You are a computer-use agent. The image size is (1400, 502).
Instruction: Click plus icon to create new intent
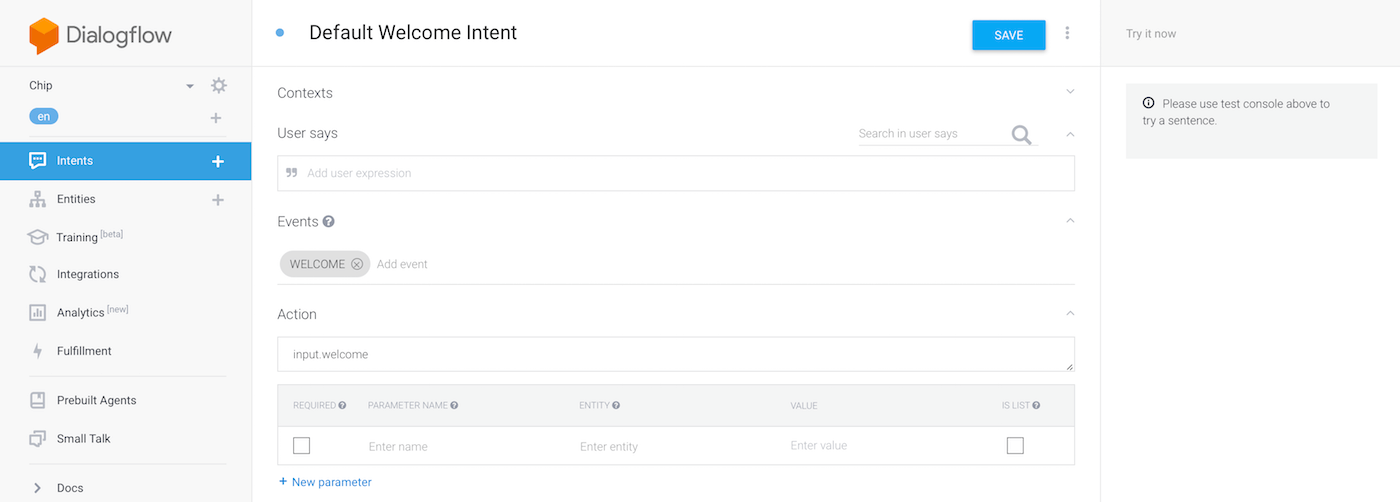(218, 161)
